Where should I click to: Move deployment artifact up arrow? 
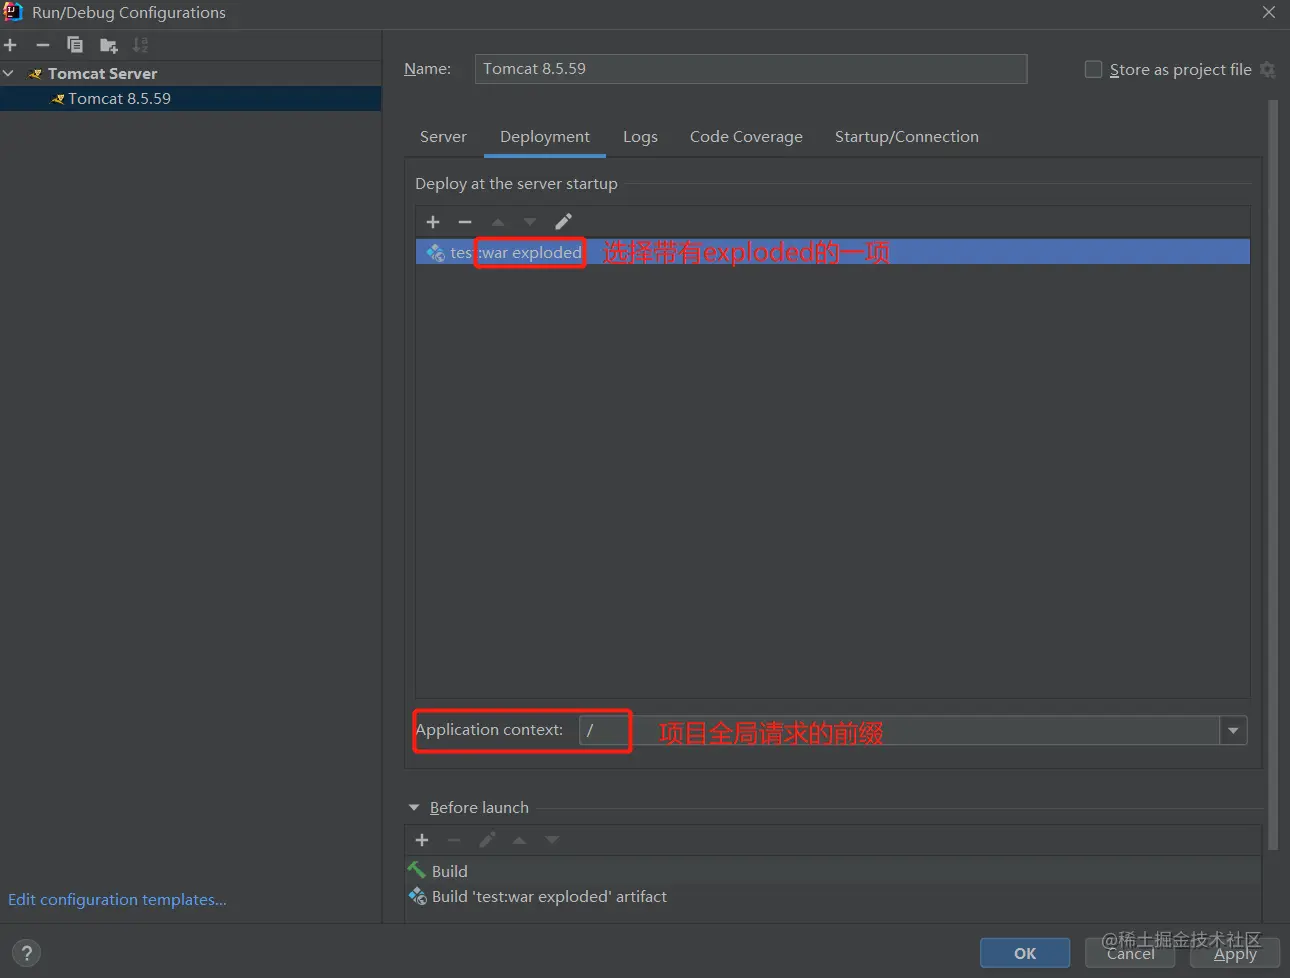point(498,222)
